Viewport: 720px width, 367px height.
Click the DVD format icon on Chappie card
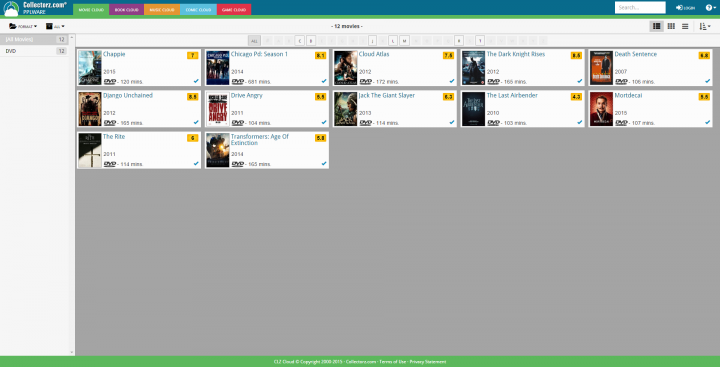click(109, 81)
